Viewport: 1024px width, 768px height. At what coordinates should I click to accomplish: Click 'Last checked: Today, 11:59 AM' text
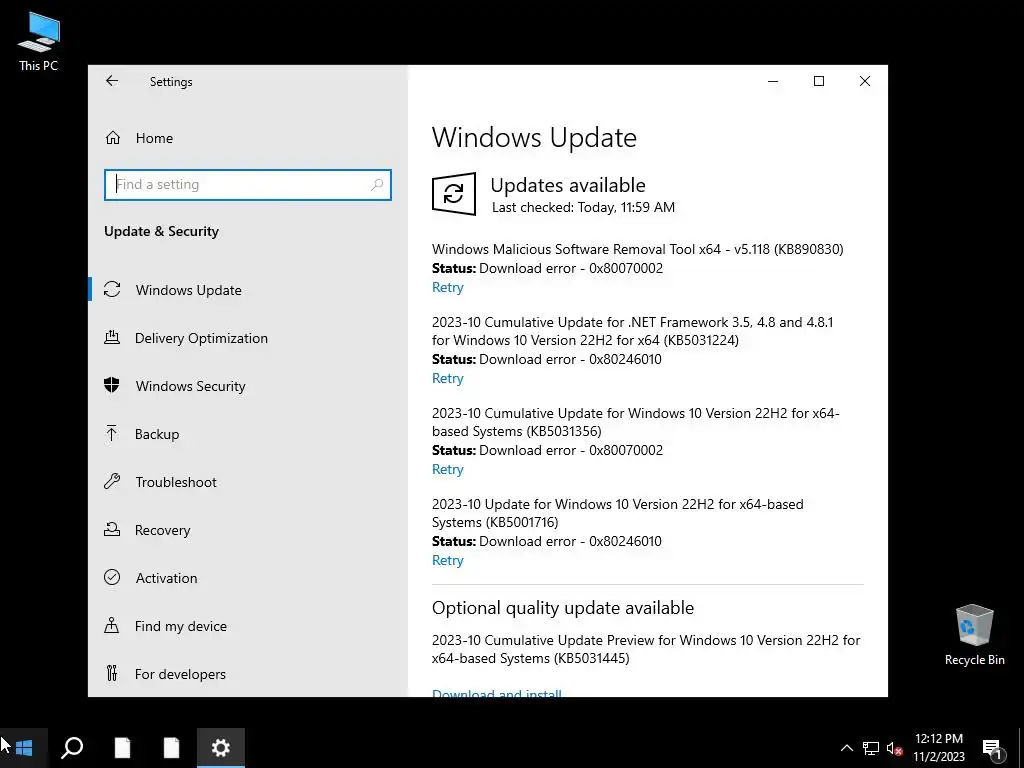(583, 208)
